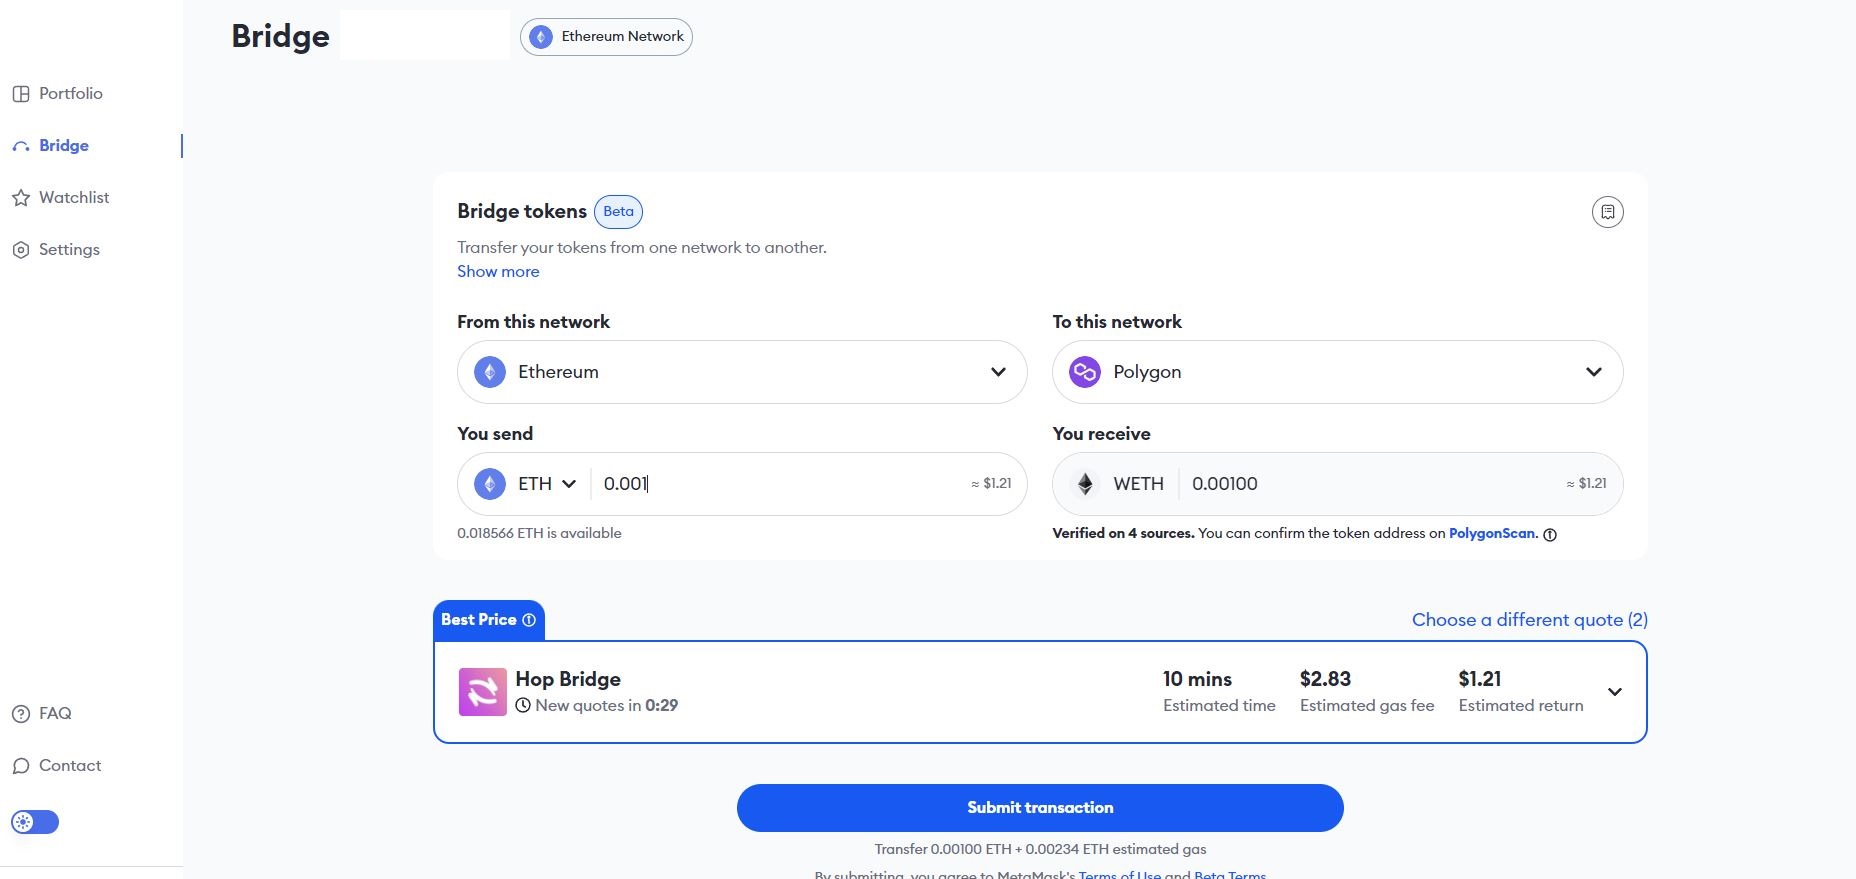Image resolution: width=1856 pixels, height=879 pixels.
Task: Open the Portfolio page from sidebar
Action: click(57, 93)
